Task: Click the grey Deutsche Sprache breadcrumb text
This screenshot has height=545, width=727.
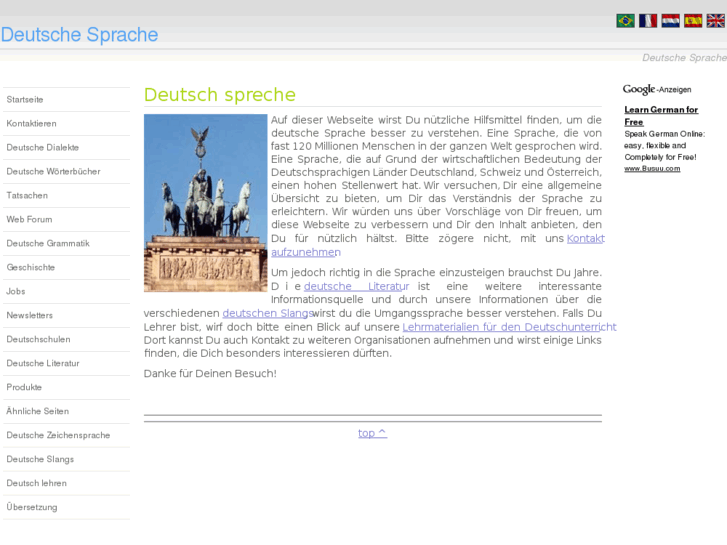Action: click(x=684, y=58)
